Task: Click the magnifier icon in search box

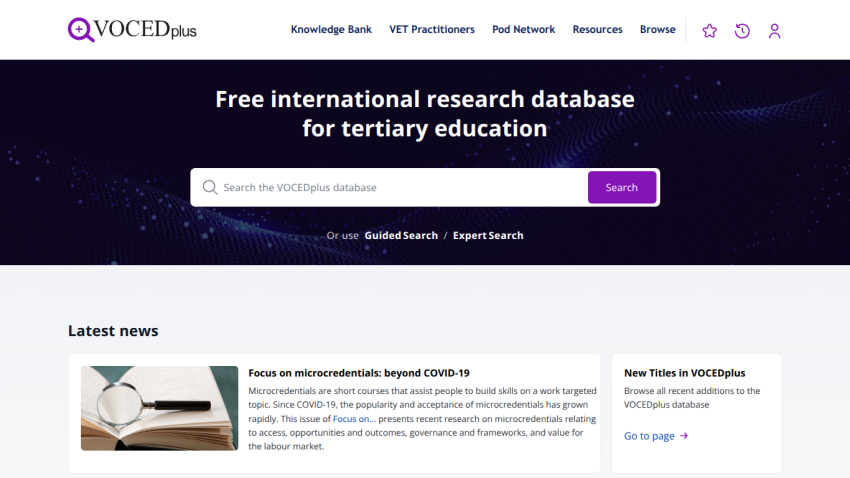Action: (210, 187)
